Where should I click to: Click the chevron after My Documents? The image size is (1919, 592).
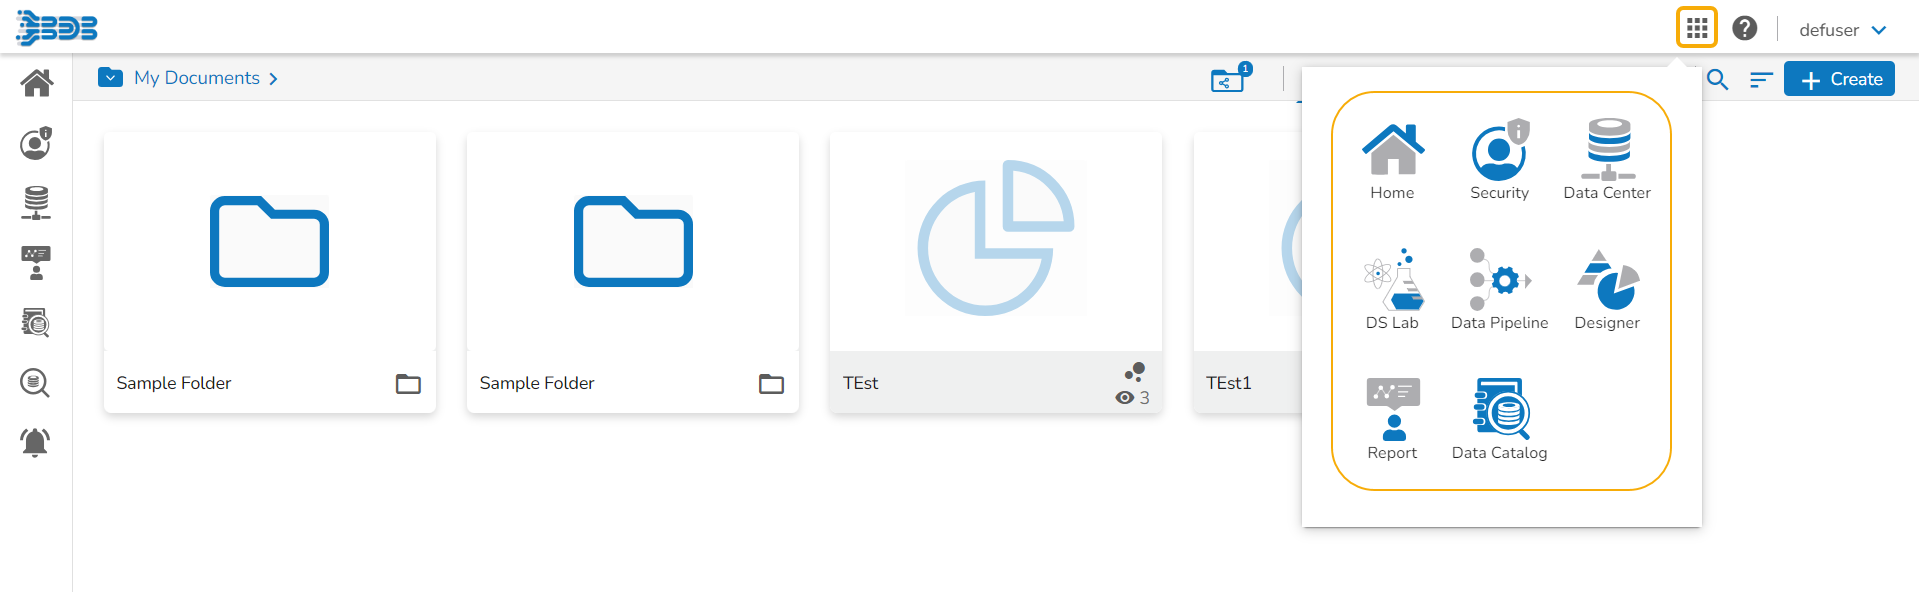click(273, 79)
